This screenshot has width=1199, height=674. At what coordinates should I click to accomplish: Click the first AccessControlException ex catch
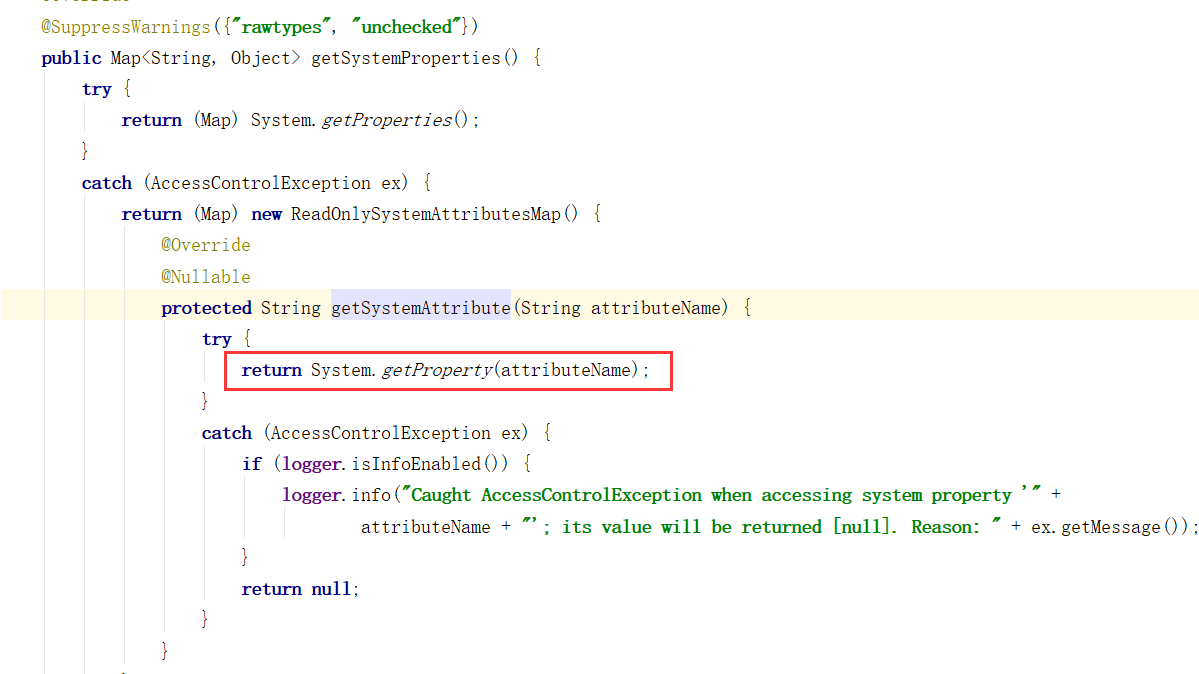click(x=275, y=183)
